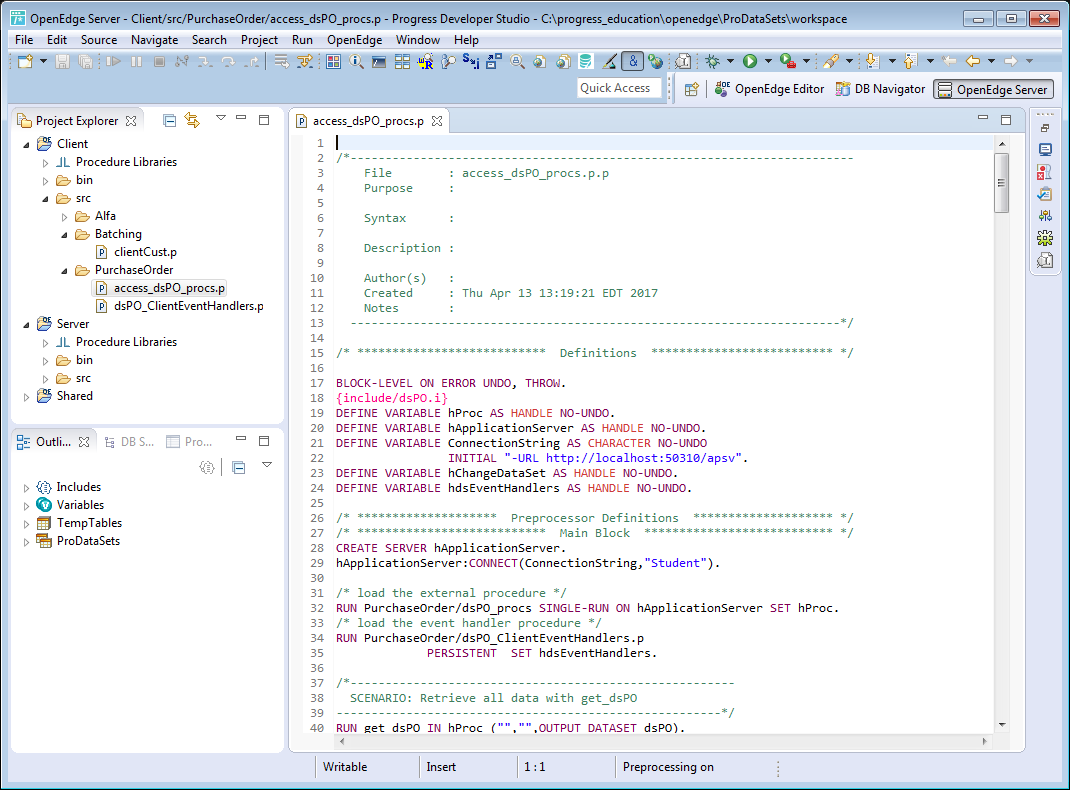
Task: Expand the Shared project node
Action: (x=27, y=396)
